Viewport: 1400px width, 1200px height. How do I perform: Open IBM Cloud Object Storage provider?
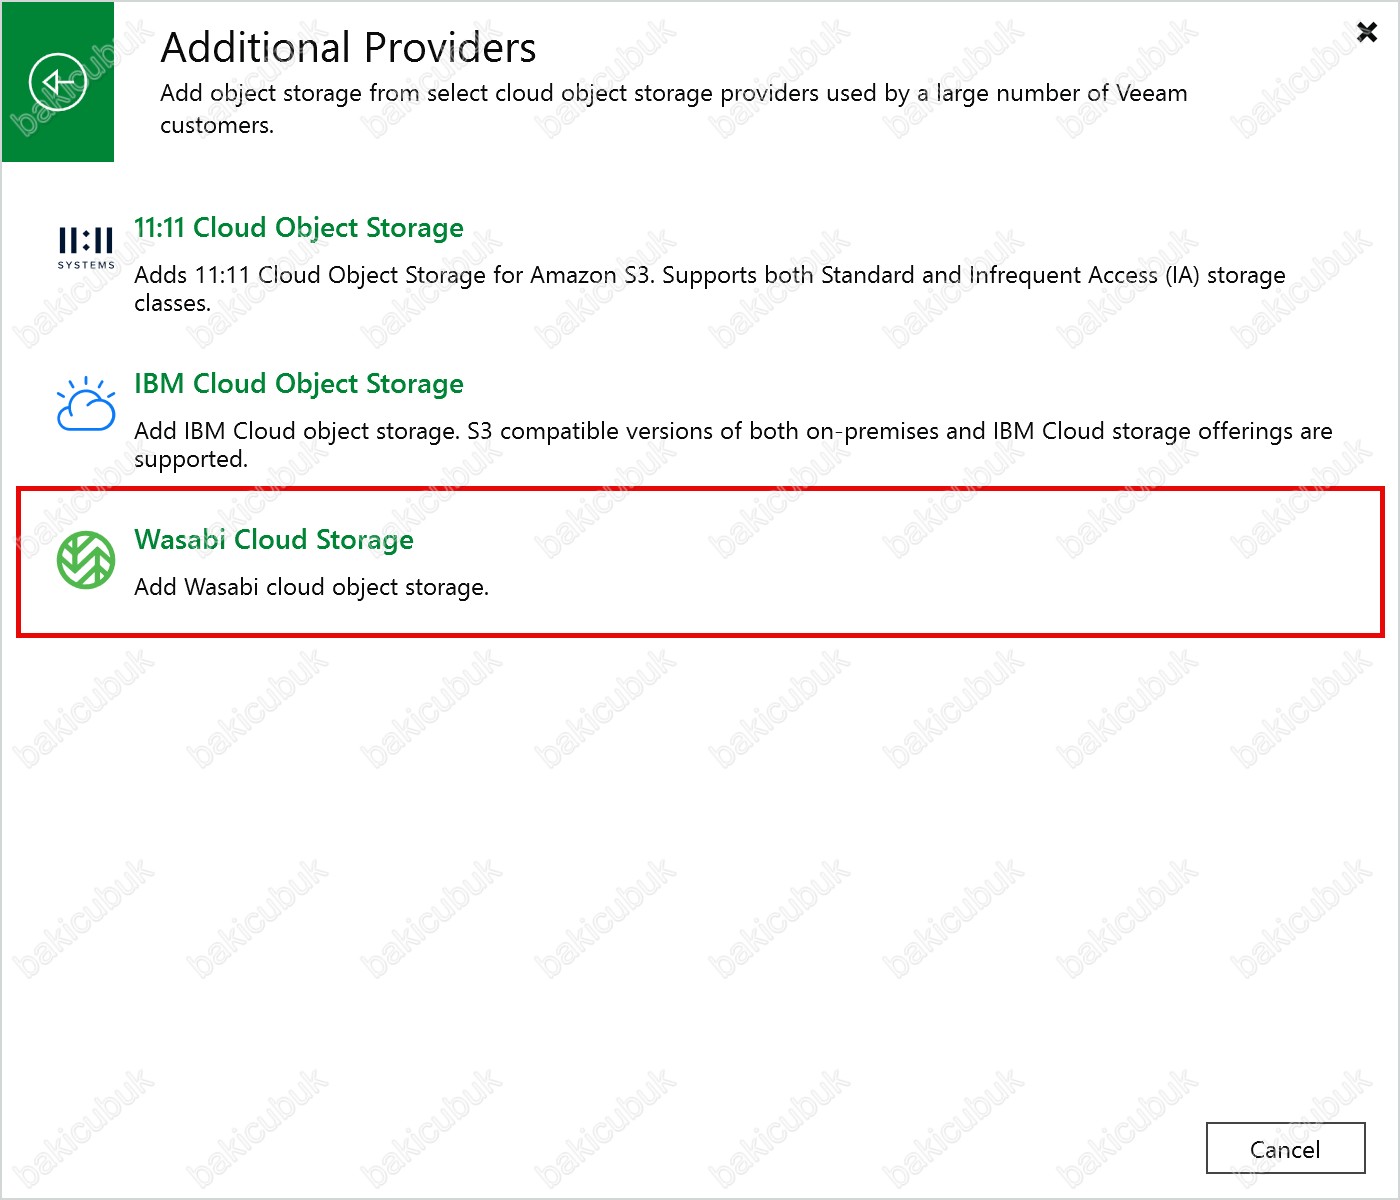[x=298, y=384]
